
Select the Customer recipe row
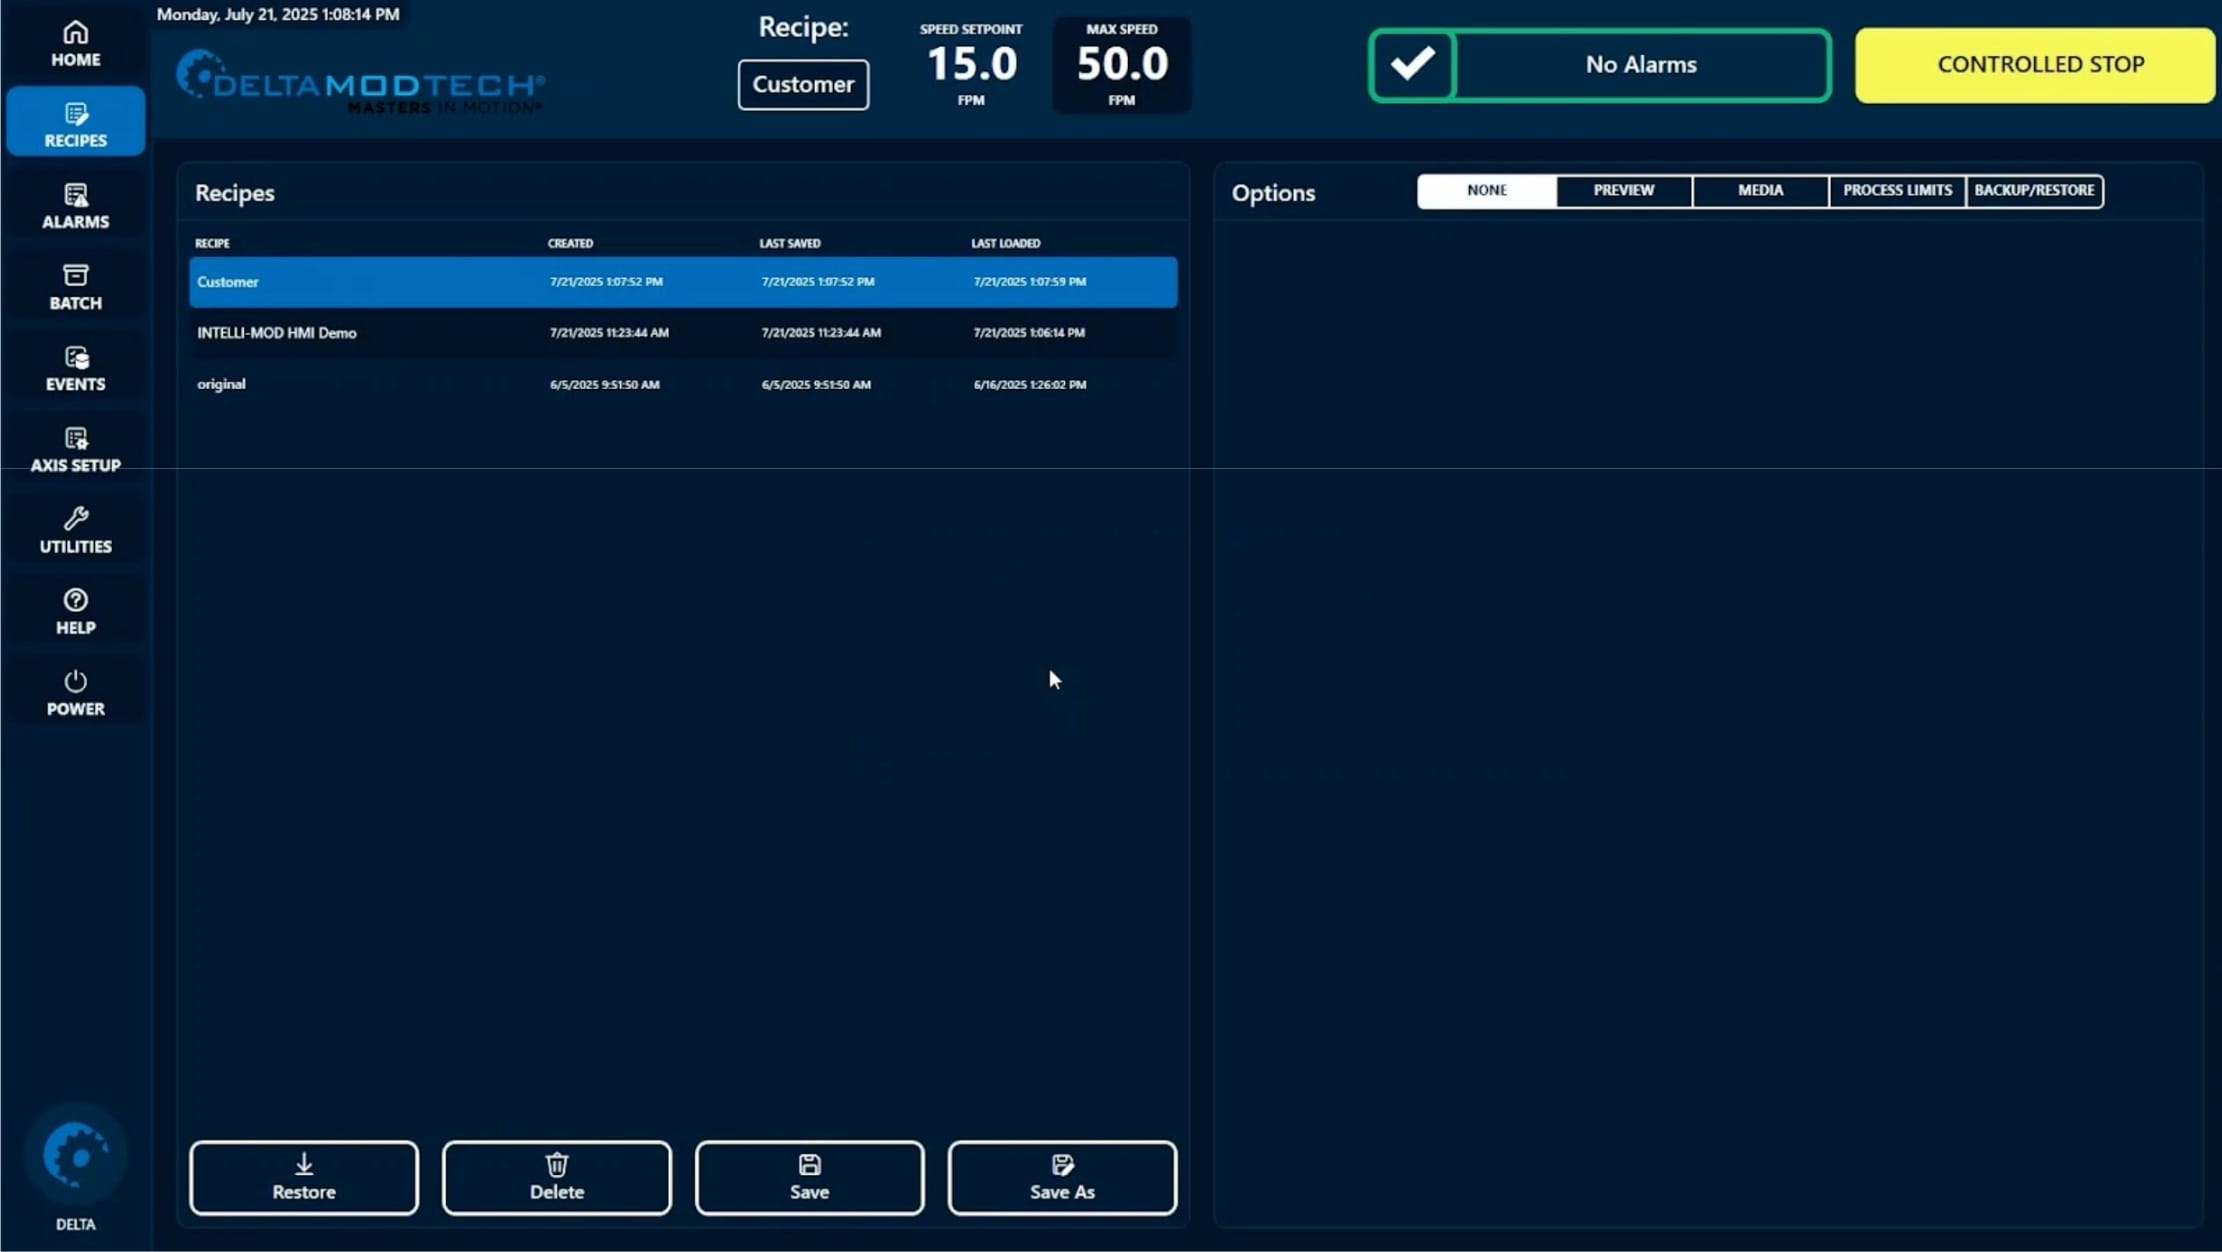click(x=683, y=282)
